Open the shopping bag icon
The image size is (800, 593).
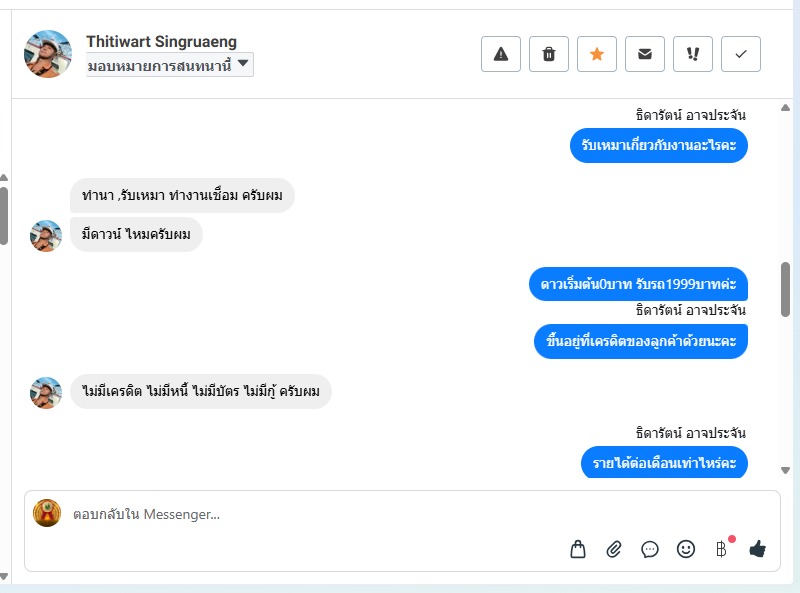[578, 548]
